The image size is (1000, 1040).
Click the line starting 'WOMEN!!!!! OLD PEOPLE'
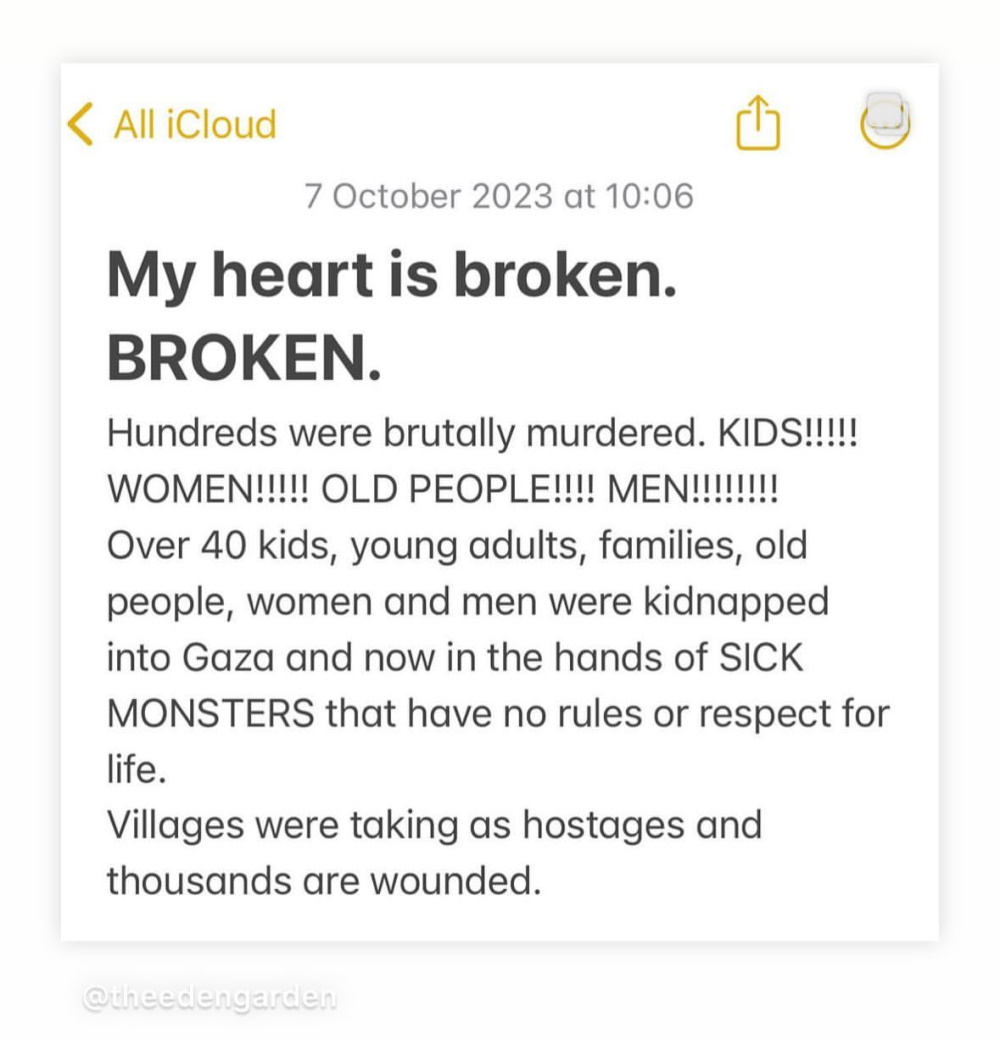click(443, 489)
